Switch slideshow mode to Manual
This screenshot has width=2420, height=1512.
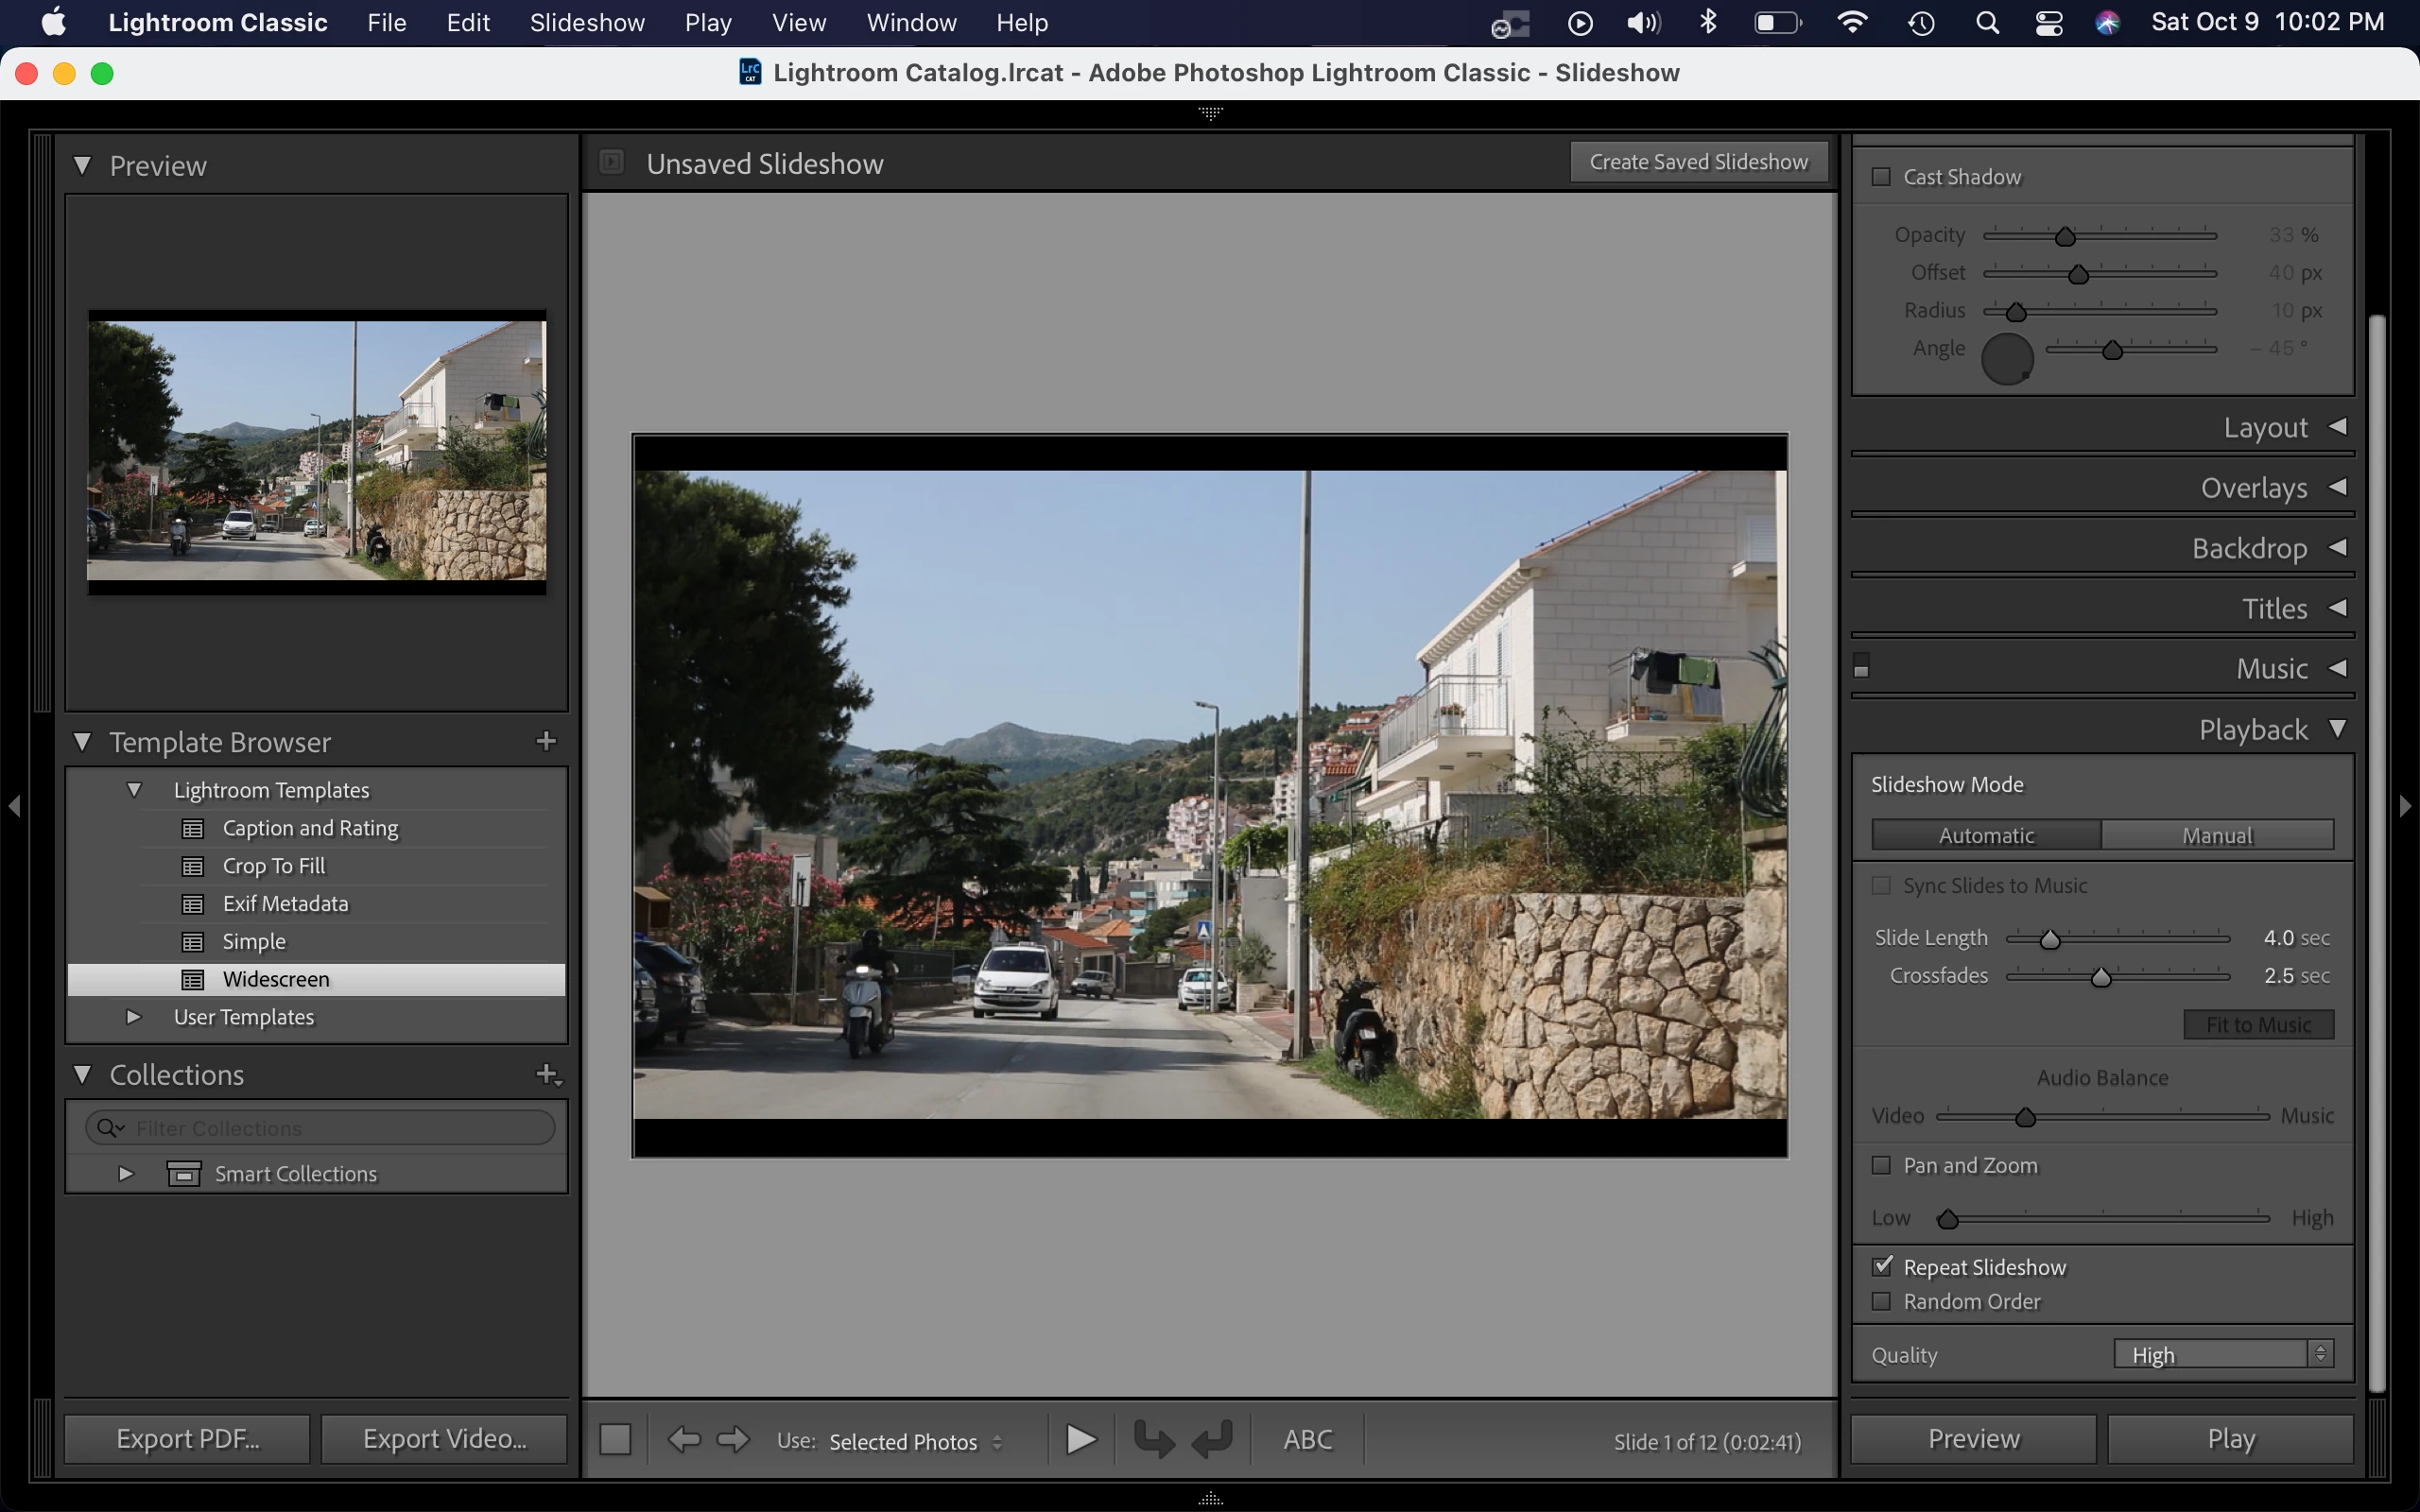click(x=2217, y=835)
